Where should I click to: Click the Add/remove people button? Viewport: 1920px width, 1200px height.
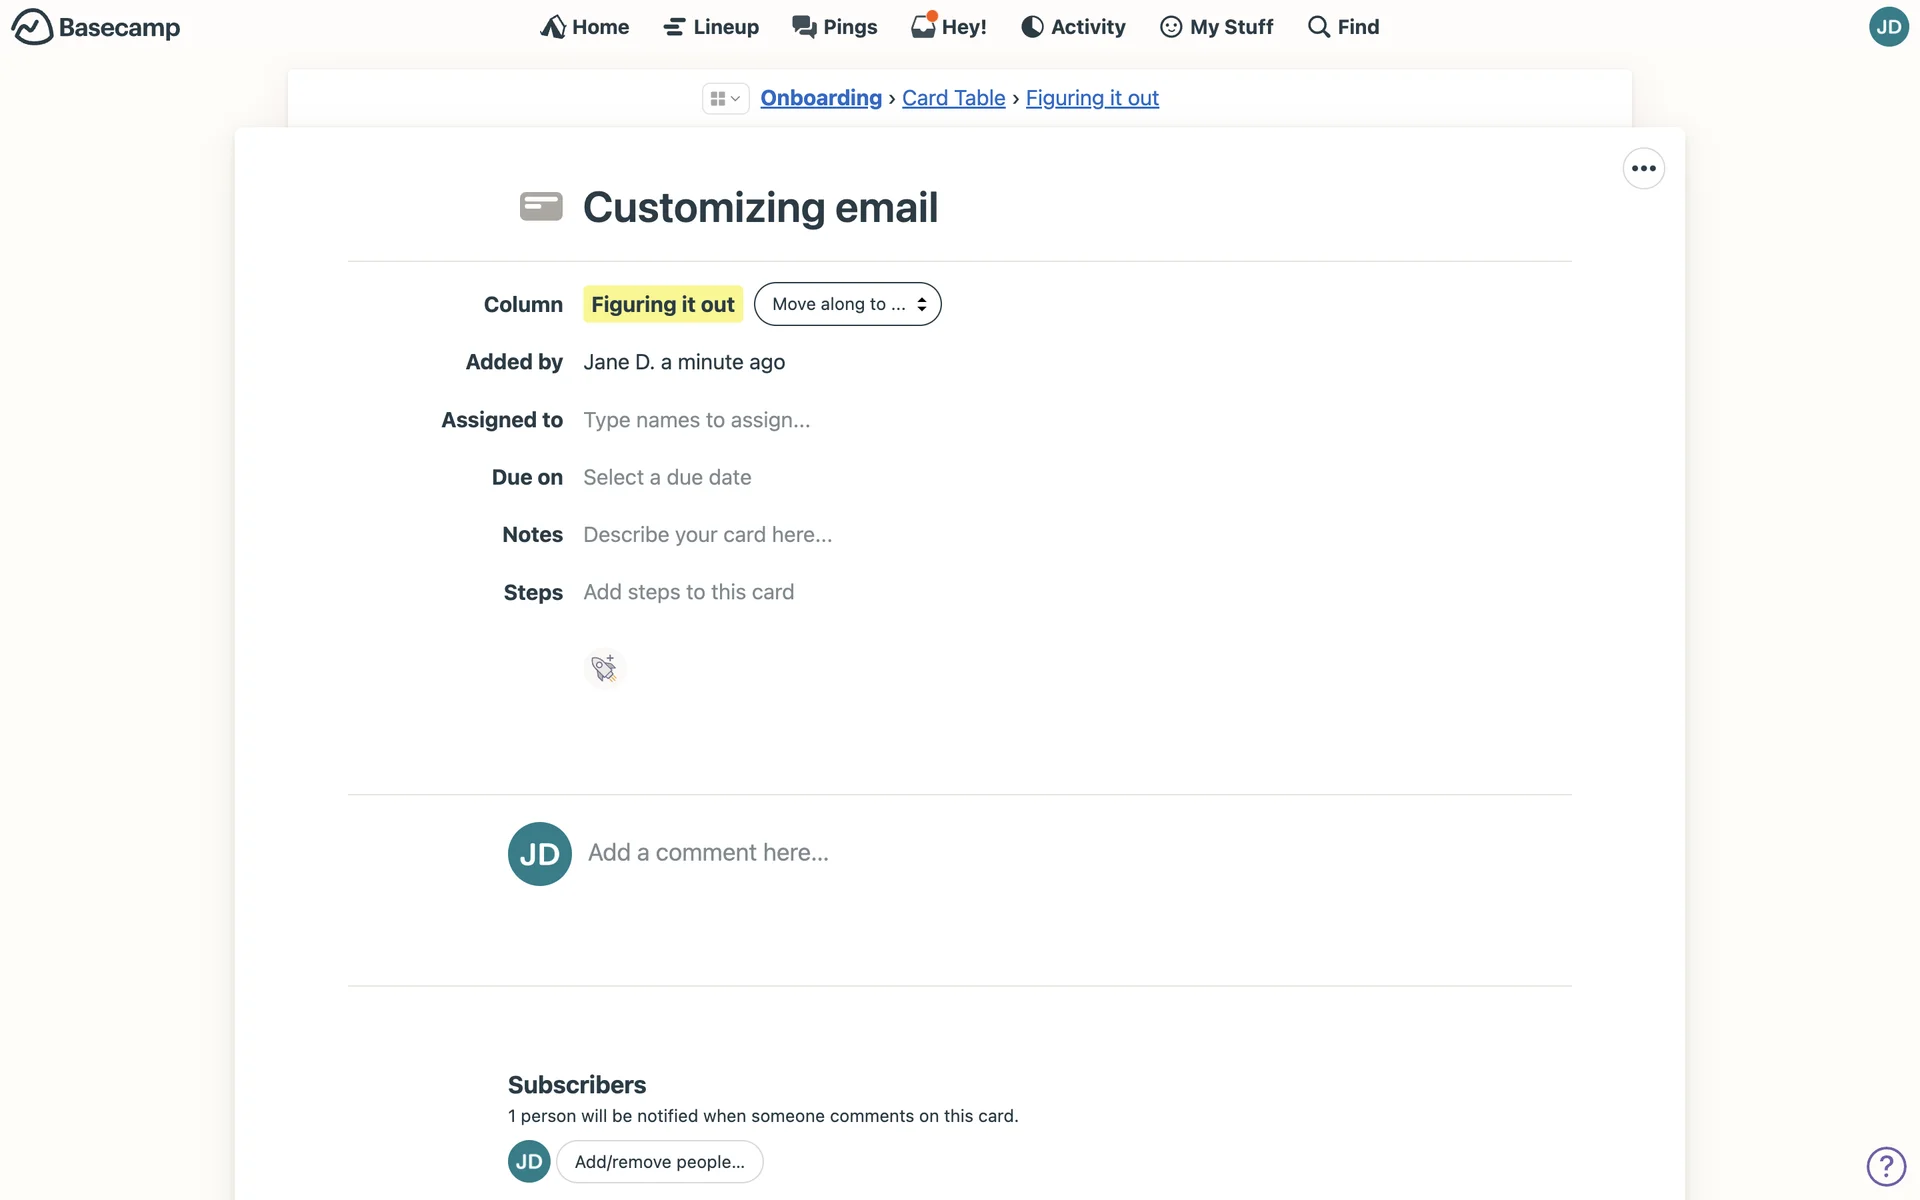coord(659,1162)
